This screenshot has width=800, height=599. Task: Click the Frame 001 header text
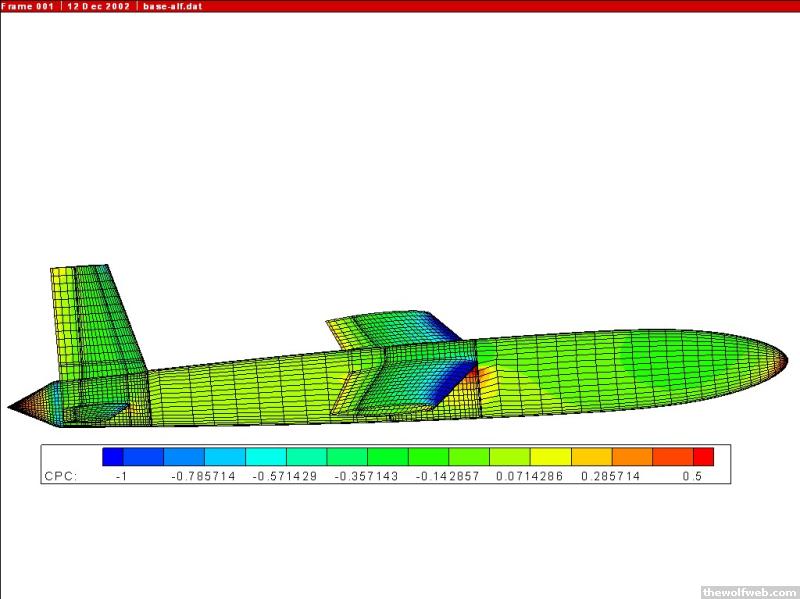click(x=28, y=6)
